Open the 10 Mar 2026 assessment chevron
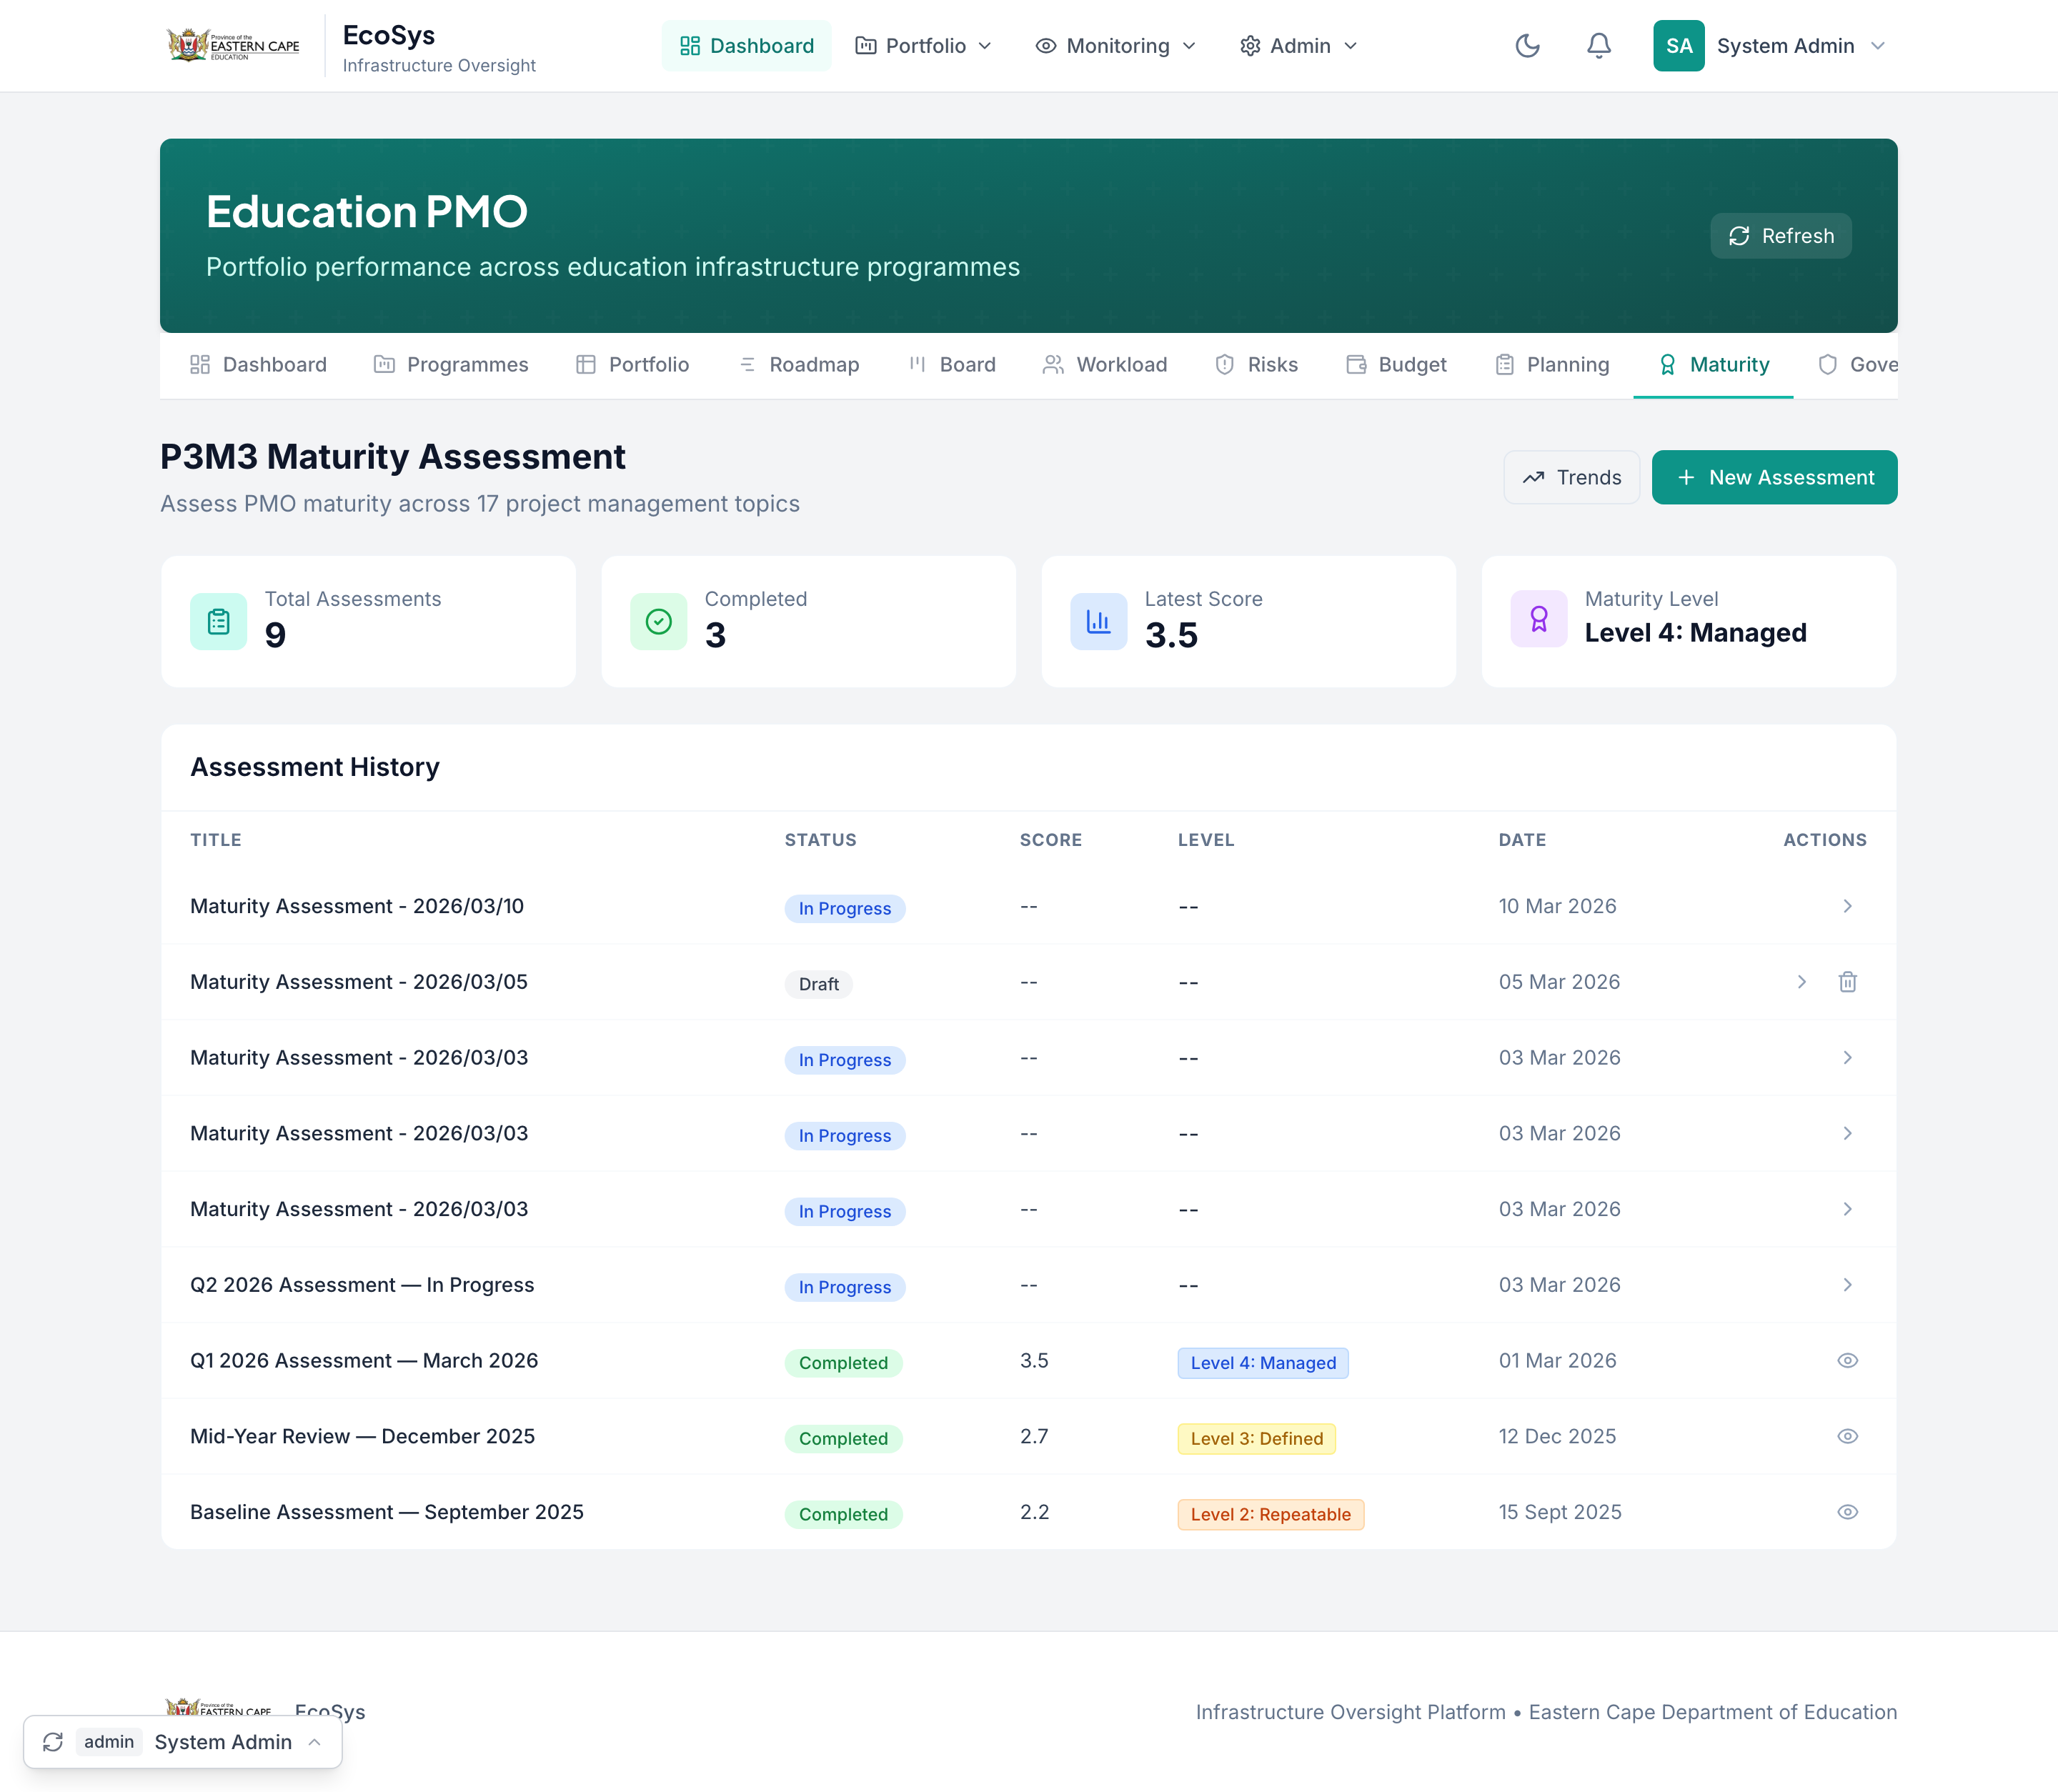 click(x=1847, y=906)
